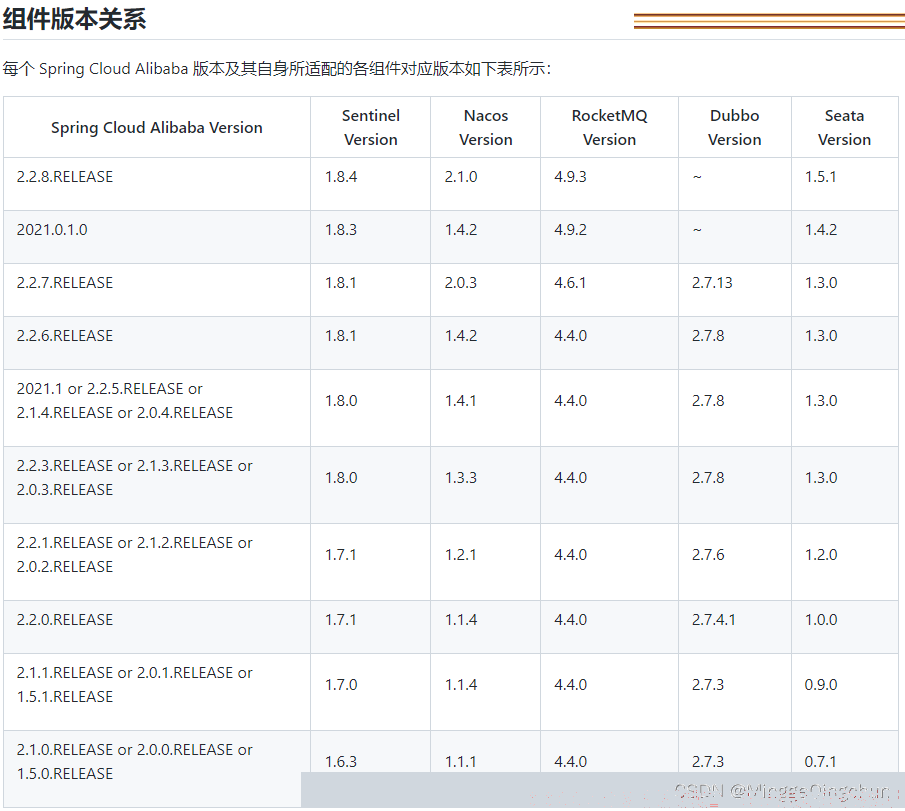Click Nacos 1.1.4 in the 2.2.0.RELEASE row
Viewport: 905px width, 811px height.
[x=461, y=620]
